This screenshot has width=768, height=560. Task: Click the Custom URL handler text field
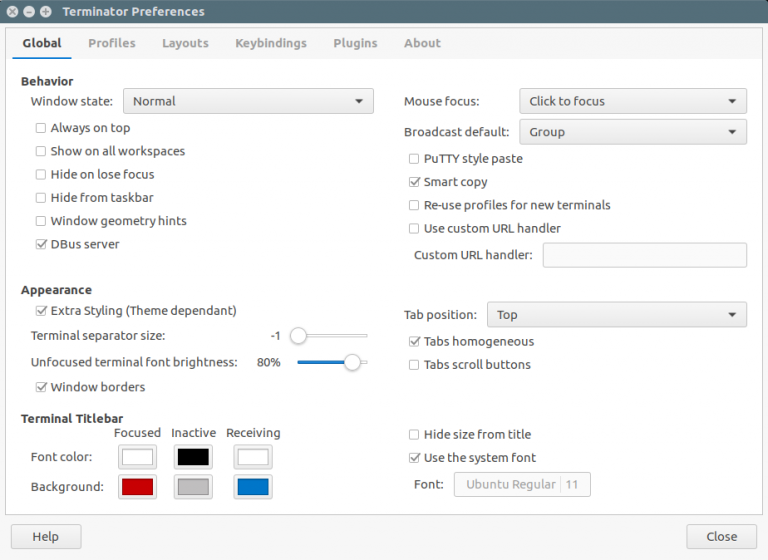pyautogui.click(x=644, y=255)
